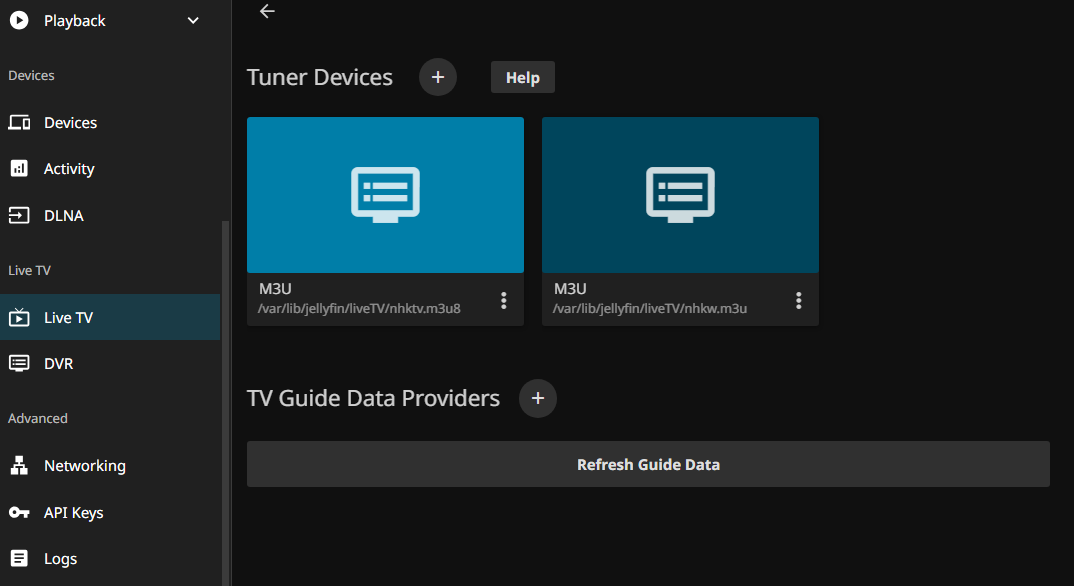Image resolution: width=1074 pixels, height=586 pixels.
Task: Open the Playback menu group
Action: pos(75,21)
